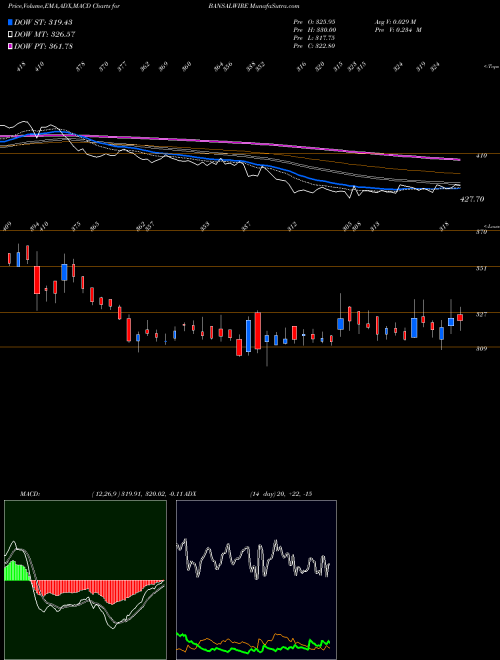Click the 'Pre V: 0.234 M' volume value
Image resolution: width=500 pixels, height=660 pixels.
398,30
